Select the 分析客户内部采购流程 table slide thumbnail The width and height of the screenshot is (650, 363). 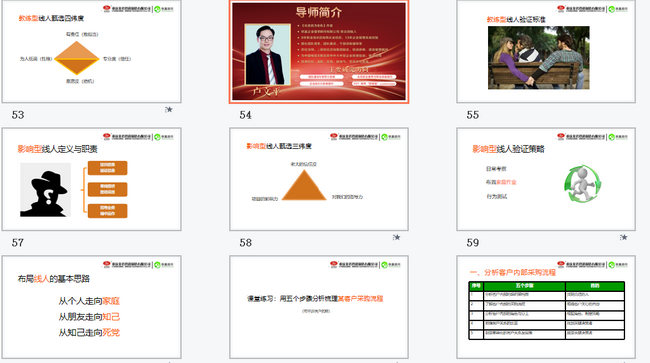(546, 307)
